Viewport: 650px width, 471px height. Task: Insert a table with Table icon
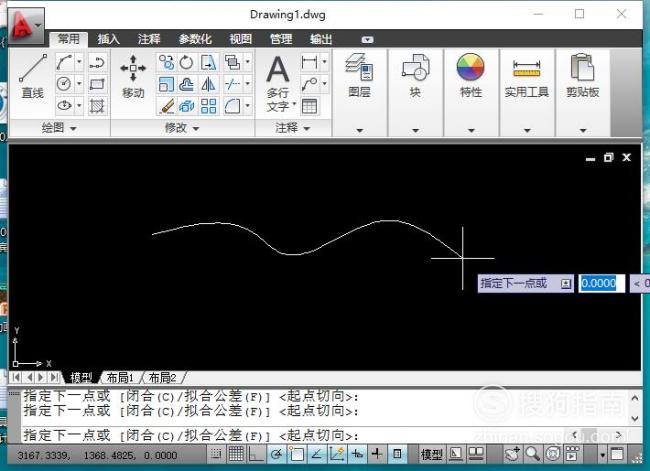pos(310,106)
